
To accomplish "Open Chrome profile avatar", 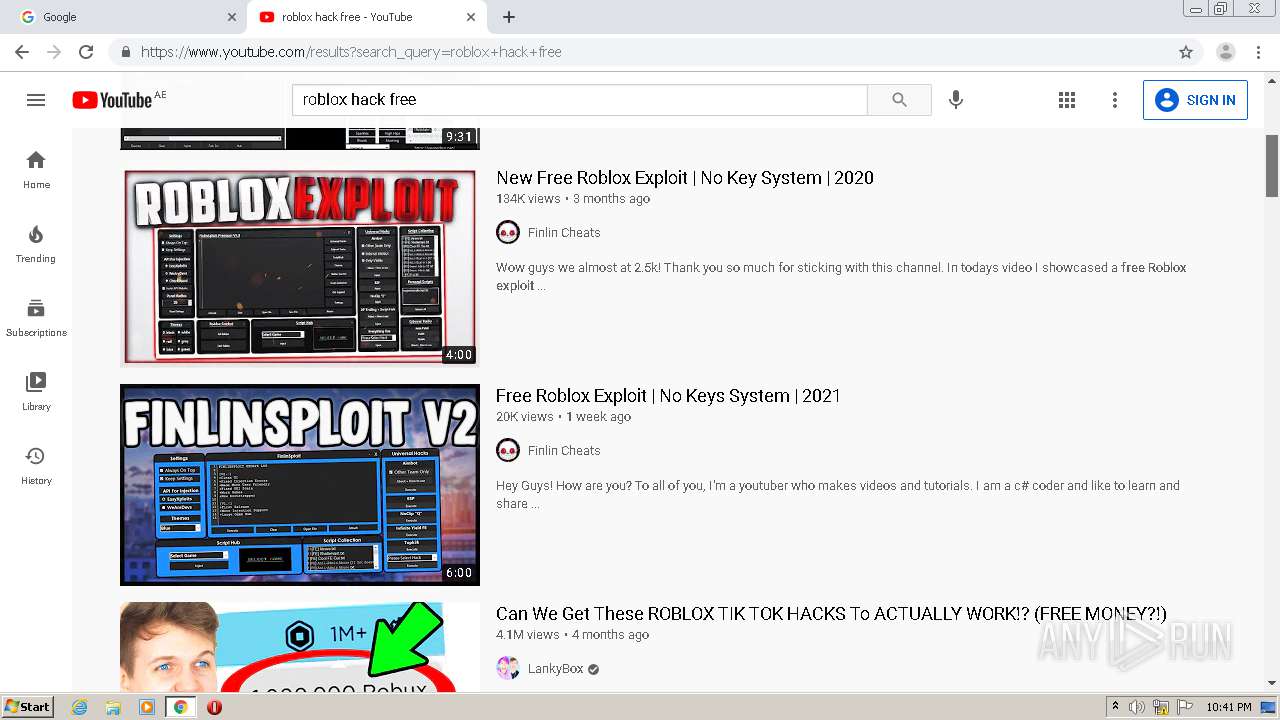I will click(1226, 52).
